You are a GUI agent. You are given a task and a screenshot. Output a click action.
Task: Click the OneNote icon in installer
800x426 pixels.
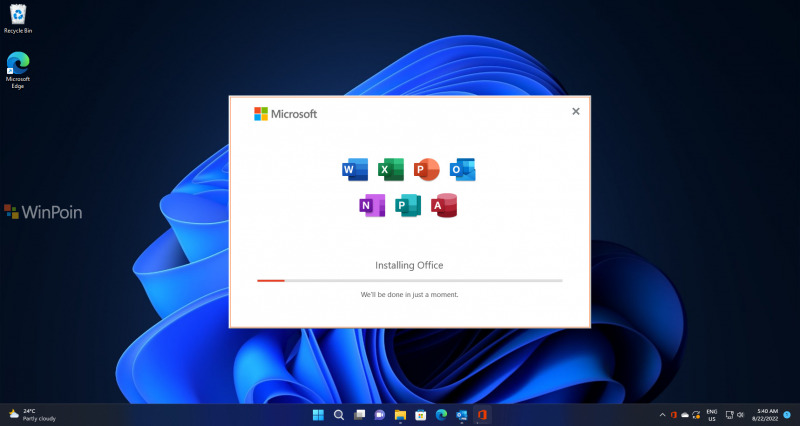tap(372, 205)
